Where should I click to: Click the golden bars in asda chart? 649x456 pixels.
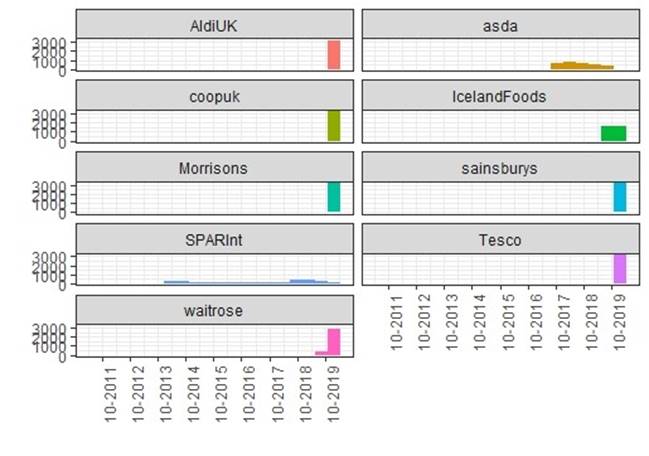coord(581,66)
